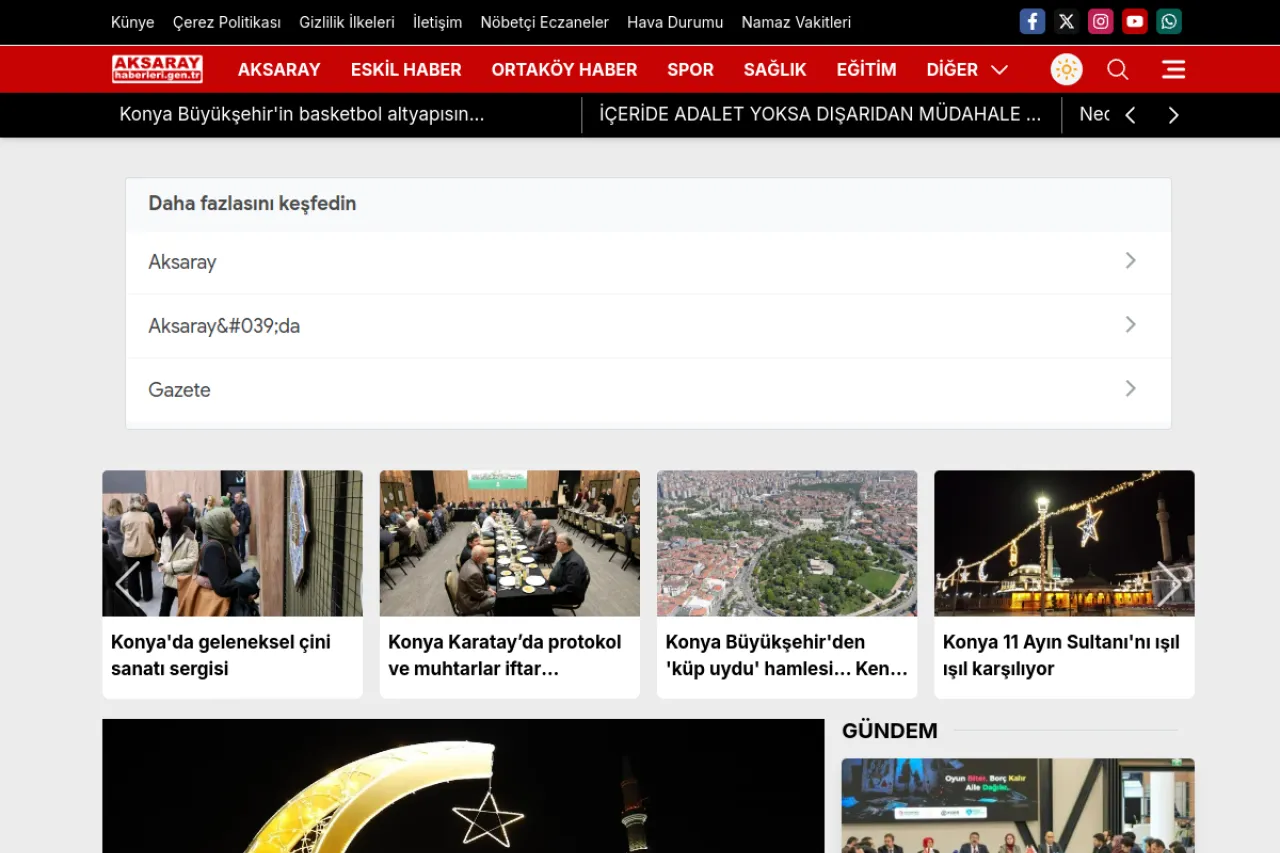This screenshot has width=1280, height=853.
Task: Read the Konya çini sanatı sergisi headline
Action: click(220, 655)
